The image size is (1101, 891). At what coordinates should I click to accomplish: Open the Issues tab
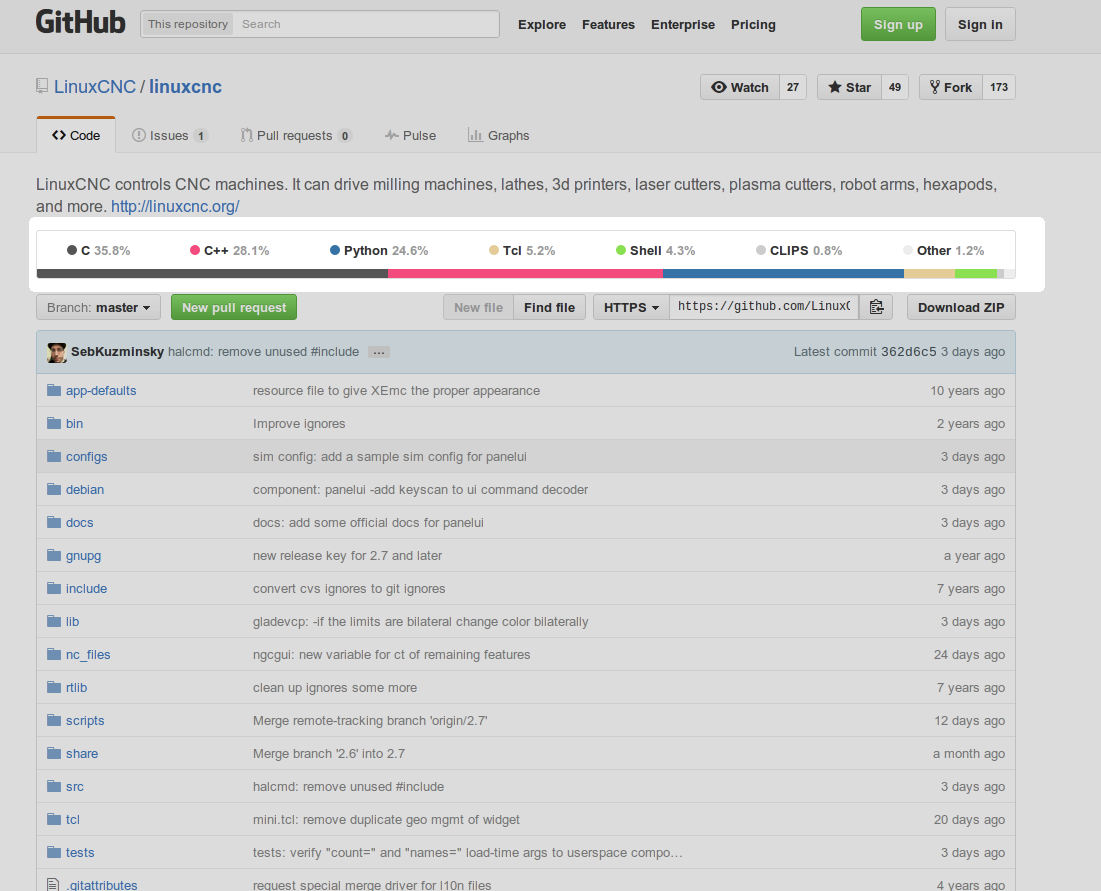[170, 136]
